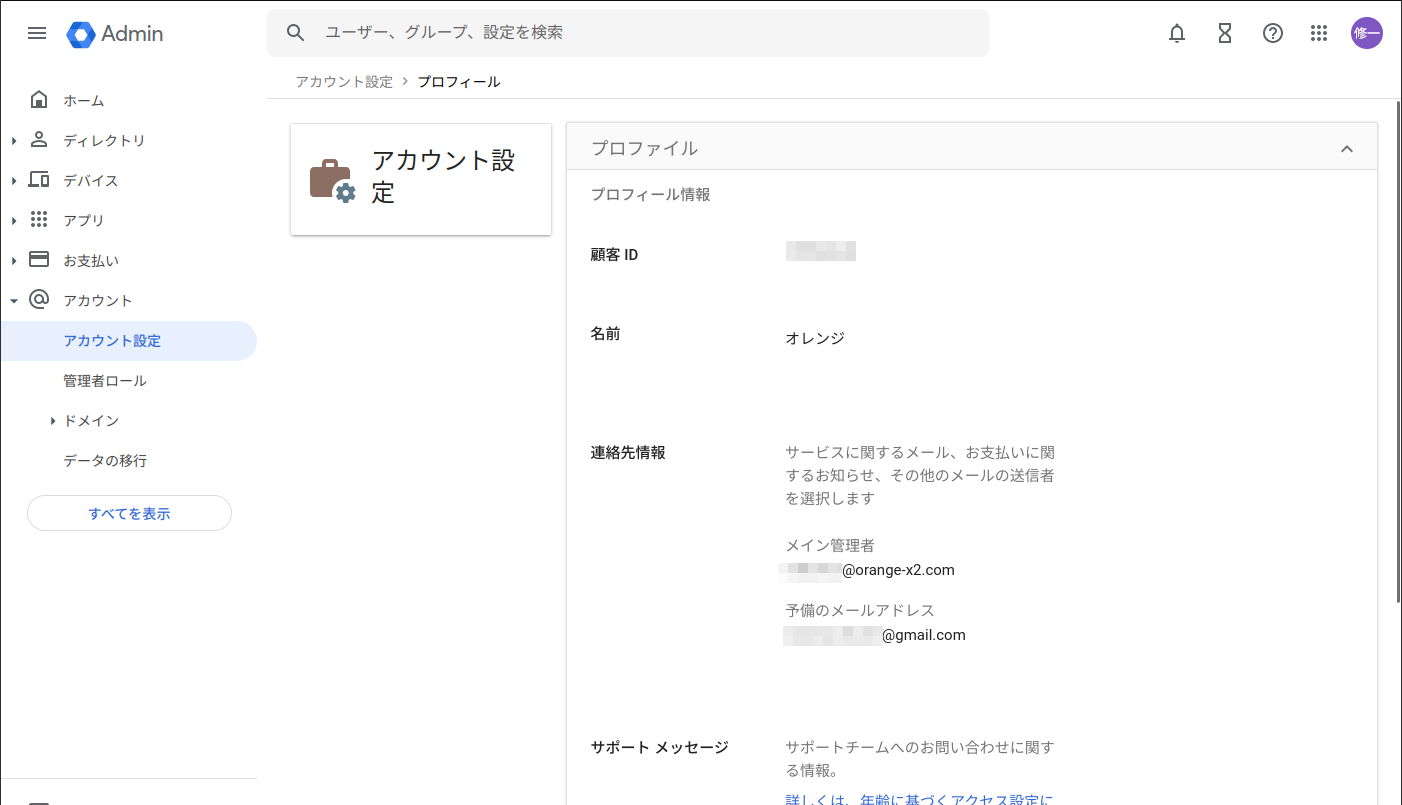Open the help question mark icon
This screenshot has width=1402, height=805.
point(1272,33)
